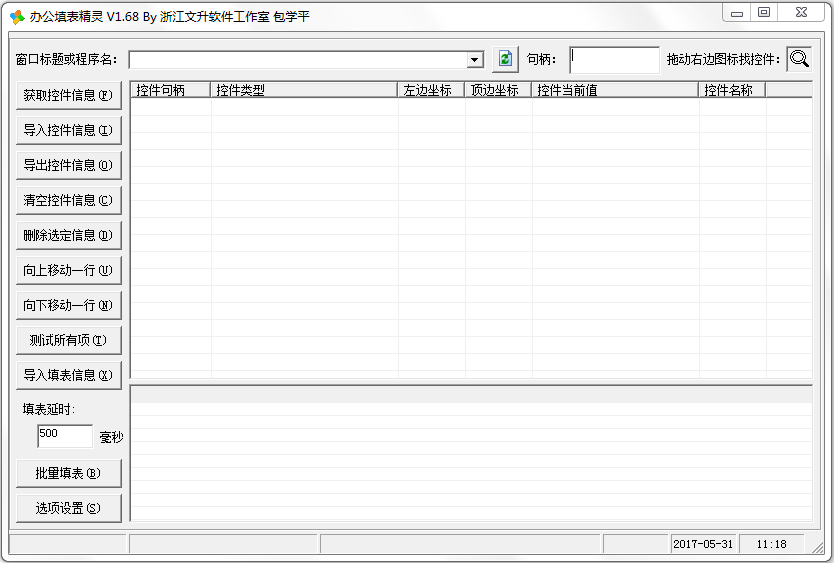Click the time 11:18 in status bar
This screenshot has height=563, width=834.
pos(771,544)
